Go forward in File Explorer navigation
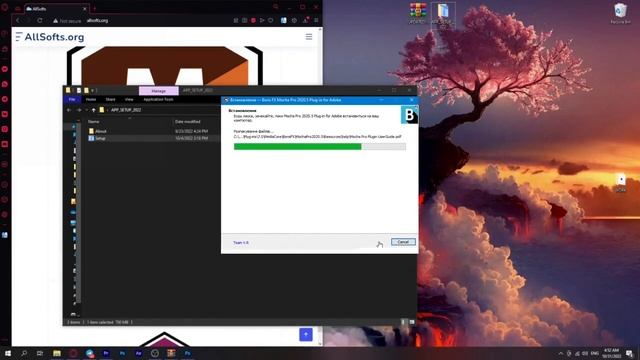Viewport: 640px width, 360px height. point(79,110)
